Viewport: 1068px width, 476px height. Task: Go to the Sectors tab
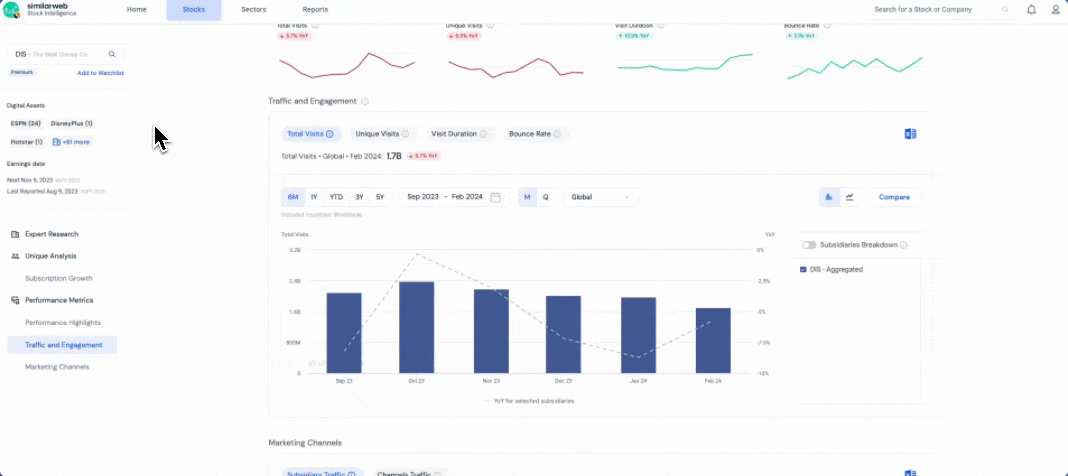click(x=254, y=9)
